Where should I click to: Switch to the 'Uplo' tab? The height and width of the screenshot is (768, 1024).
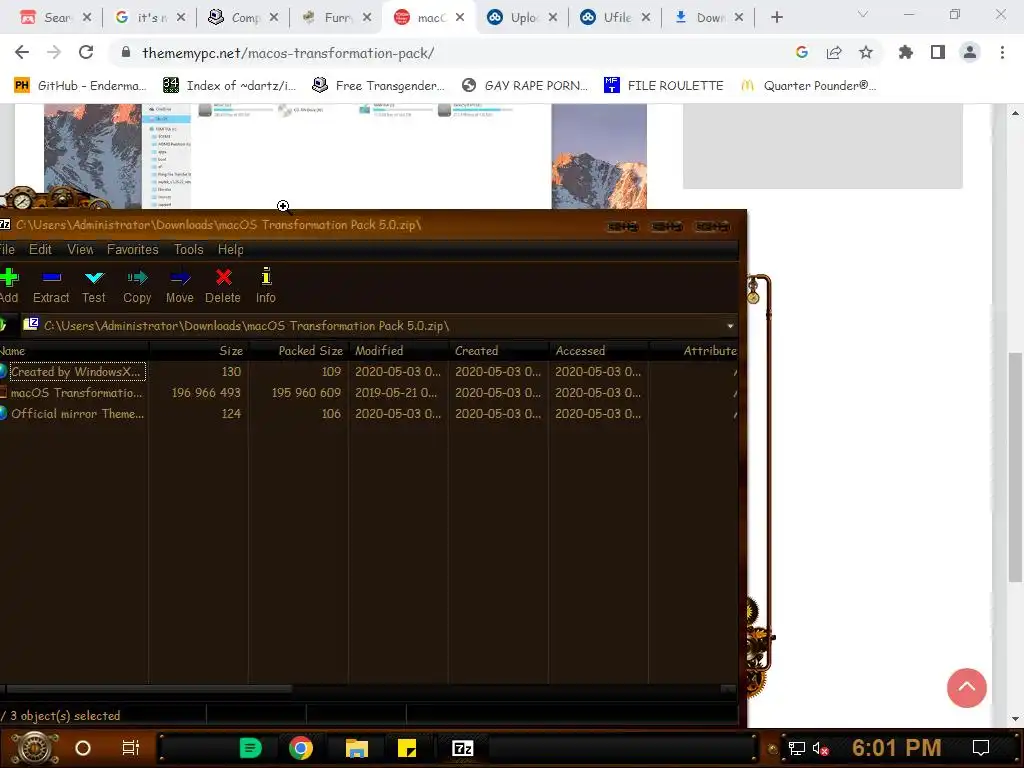point(522,18)
